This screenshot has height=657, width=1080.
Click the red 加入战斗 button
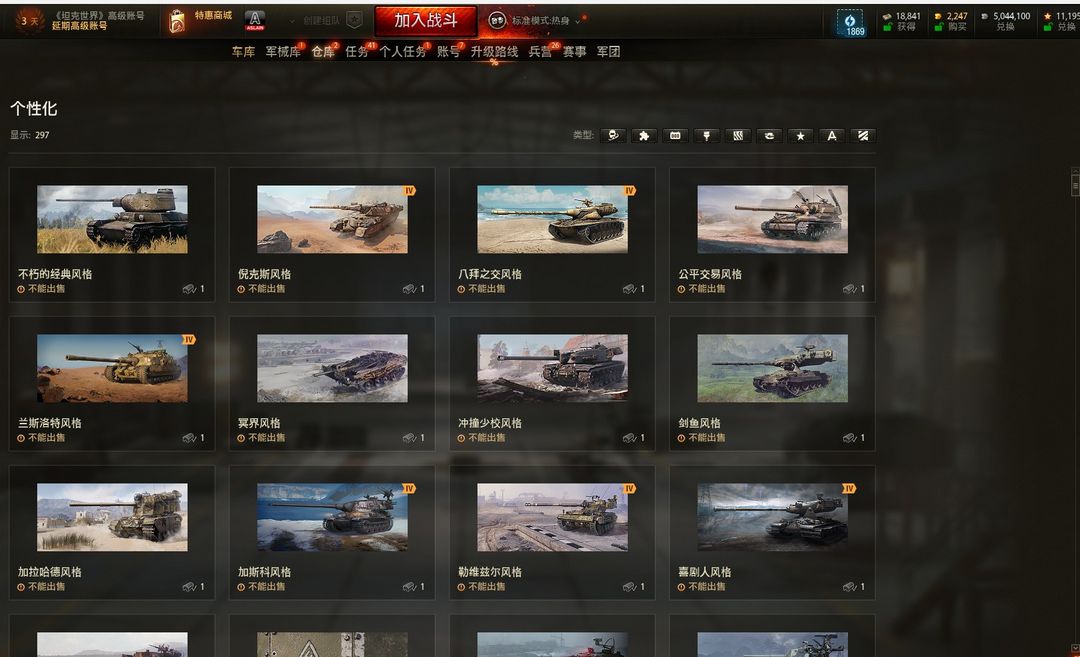[x=426, y=21]
